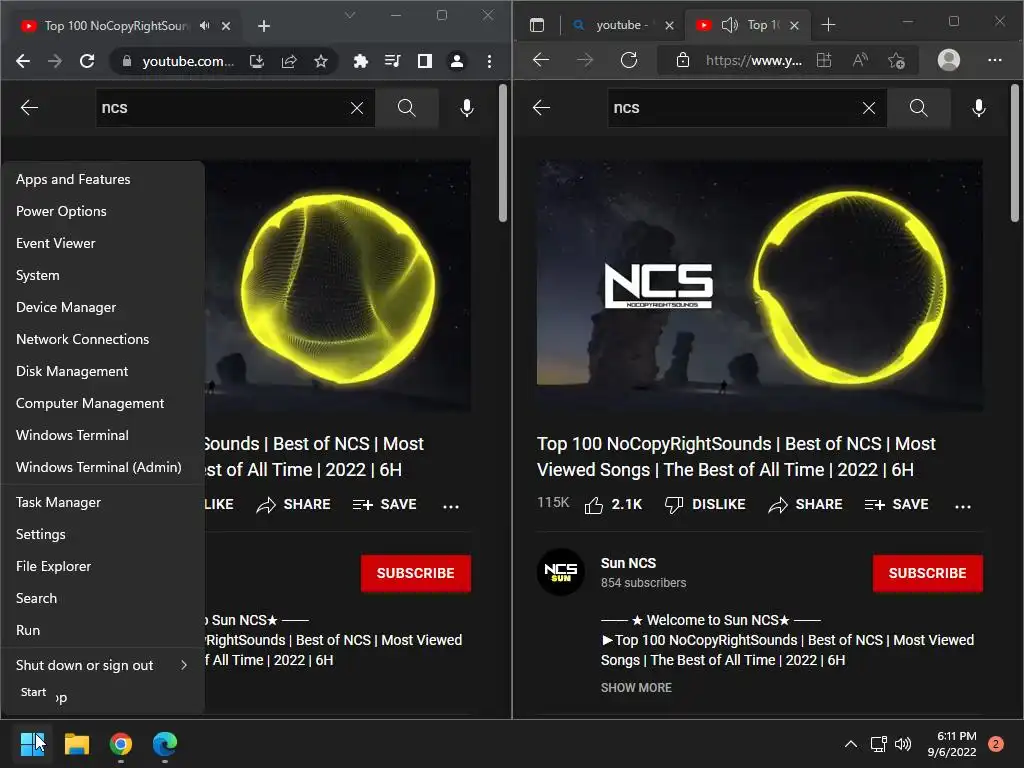Click SAVE under video in Chrome window
Image resolution: width=1024 pixels, height=768 pixels.
pyautogui.click(x=384, y=504)
